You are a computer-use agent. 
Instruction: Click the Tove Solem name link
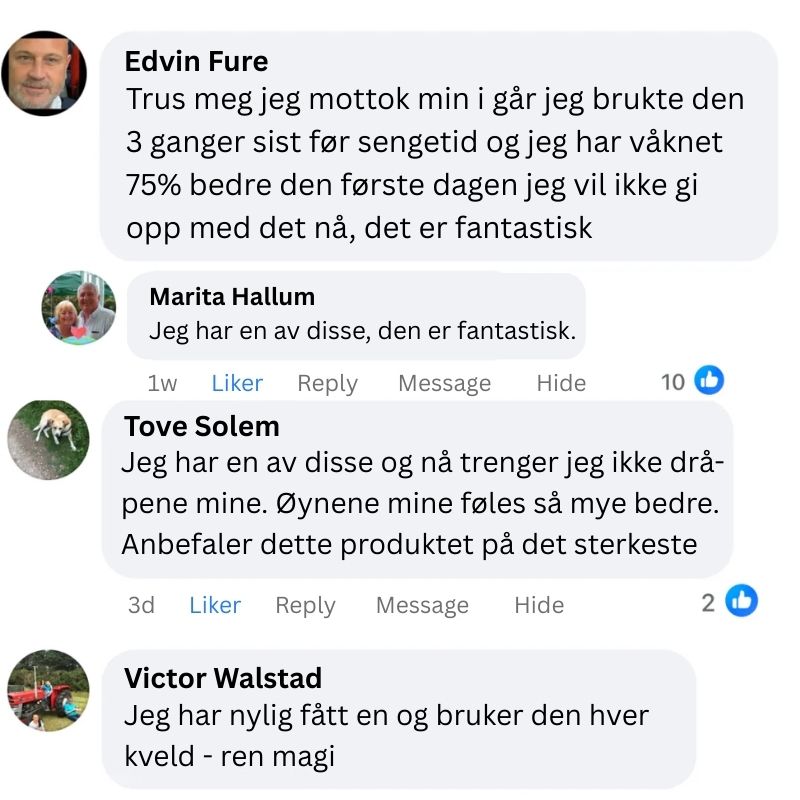(x=201, y=427)
